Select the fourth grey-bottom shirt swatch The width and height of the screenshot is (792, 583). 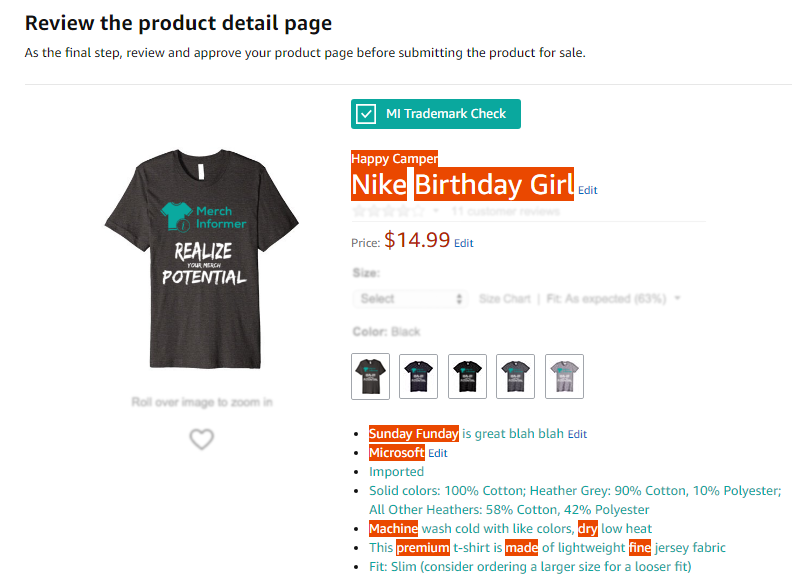click(x=515, y=376)
